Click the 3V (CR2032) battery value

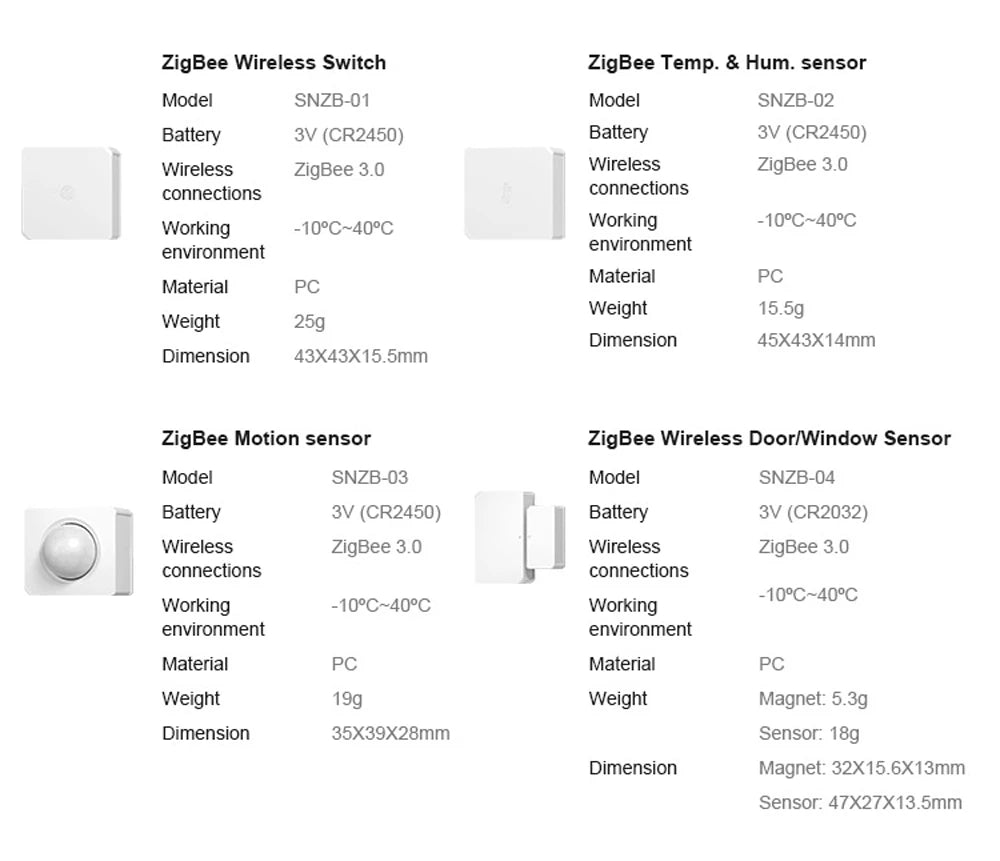coord(813,512)
